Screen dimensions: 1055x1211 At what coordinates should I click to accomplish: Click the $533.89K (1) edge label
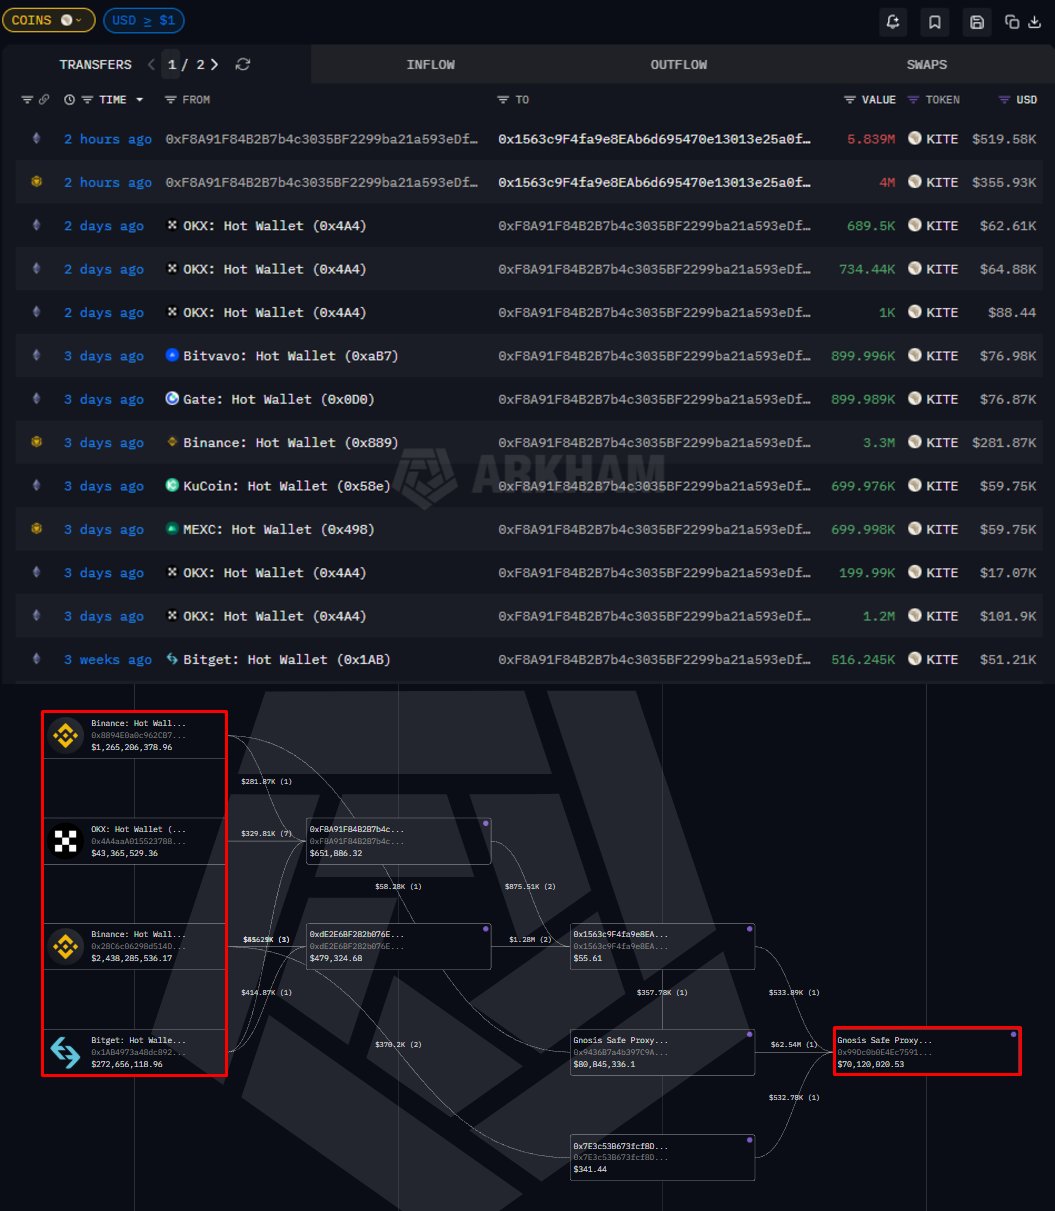coord(794,992)
